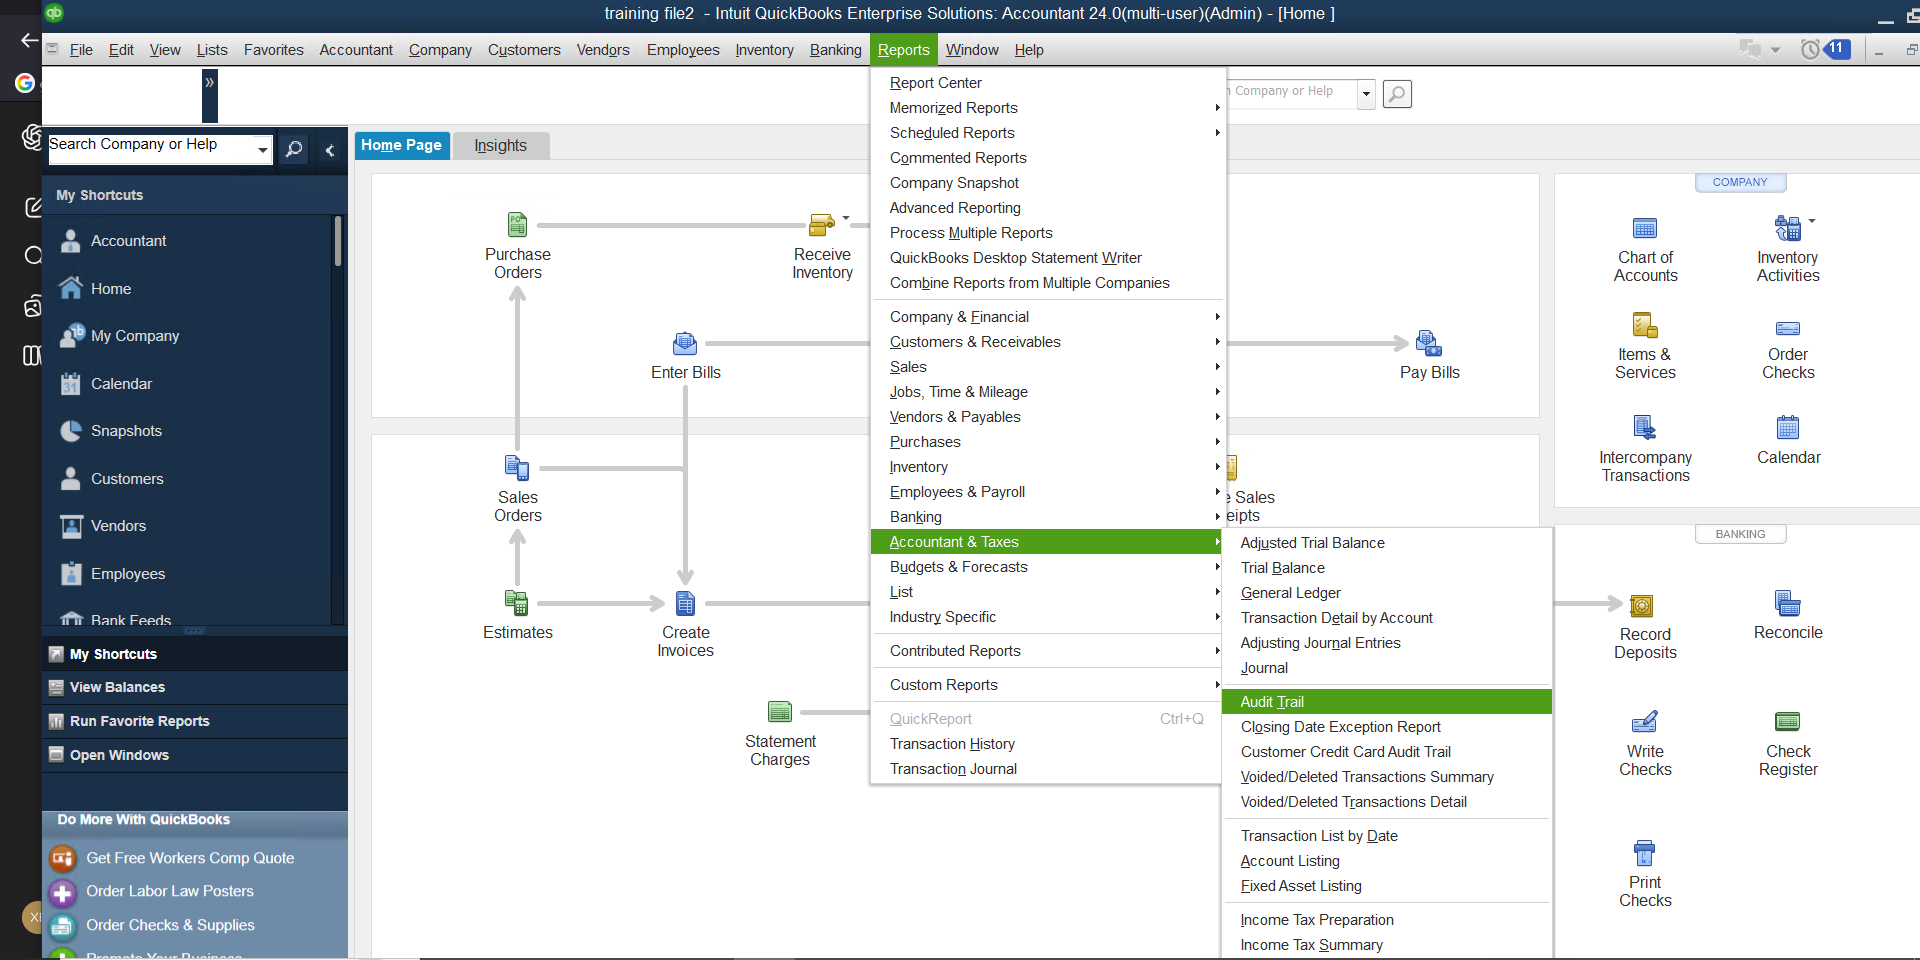Image resolution: width=1920 pixels, height=960 pixels.
Task: Open Accountant shortcut in sidebar
Action: (128, 241)
